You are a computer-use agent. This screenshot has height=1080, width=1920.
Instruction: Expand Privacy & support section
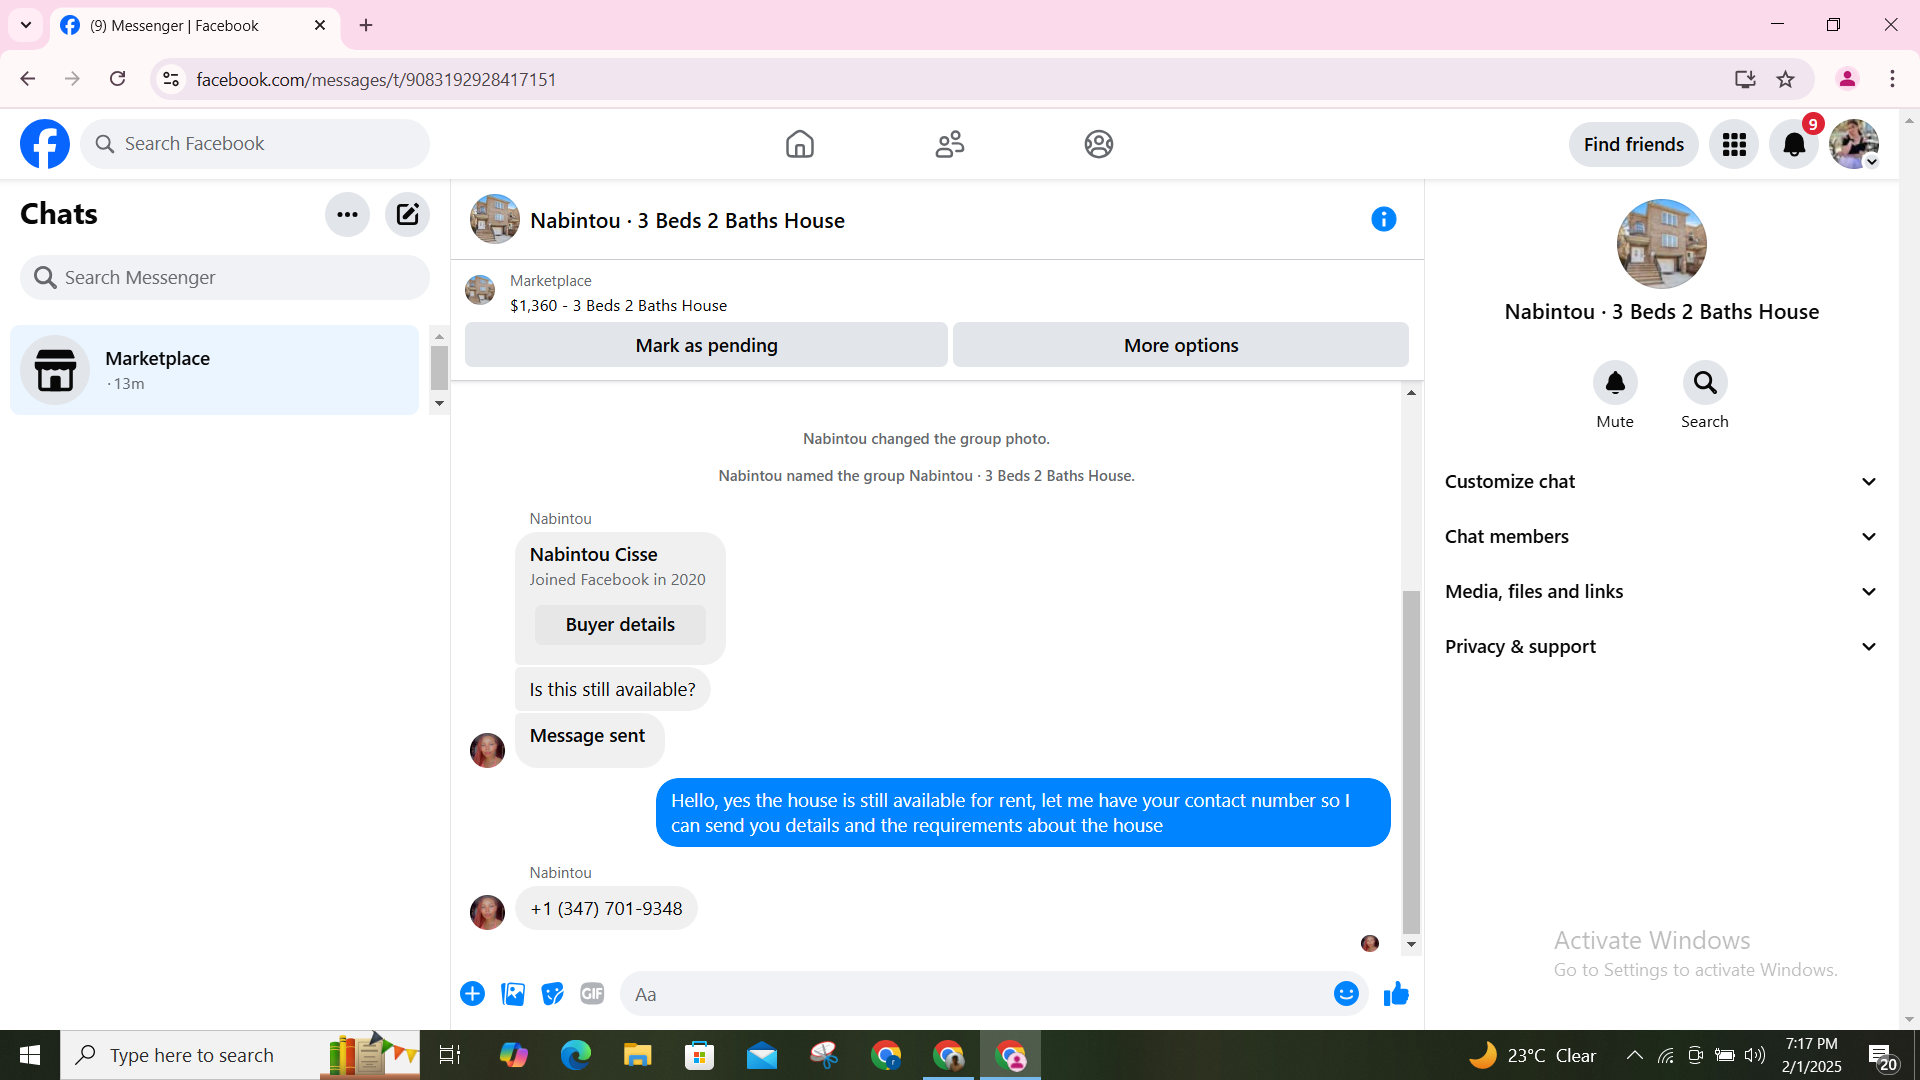(x=1660, y=647)
